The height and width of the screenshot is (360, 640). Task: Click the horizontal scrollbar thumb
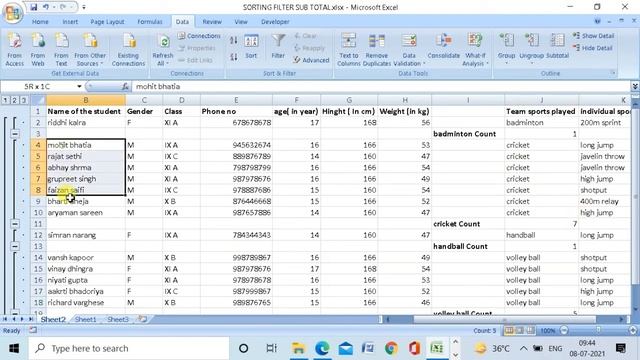504,320
